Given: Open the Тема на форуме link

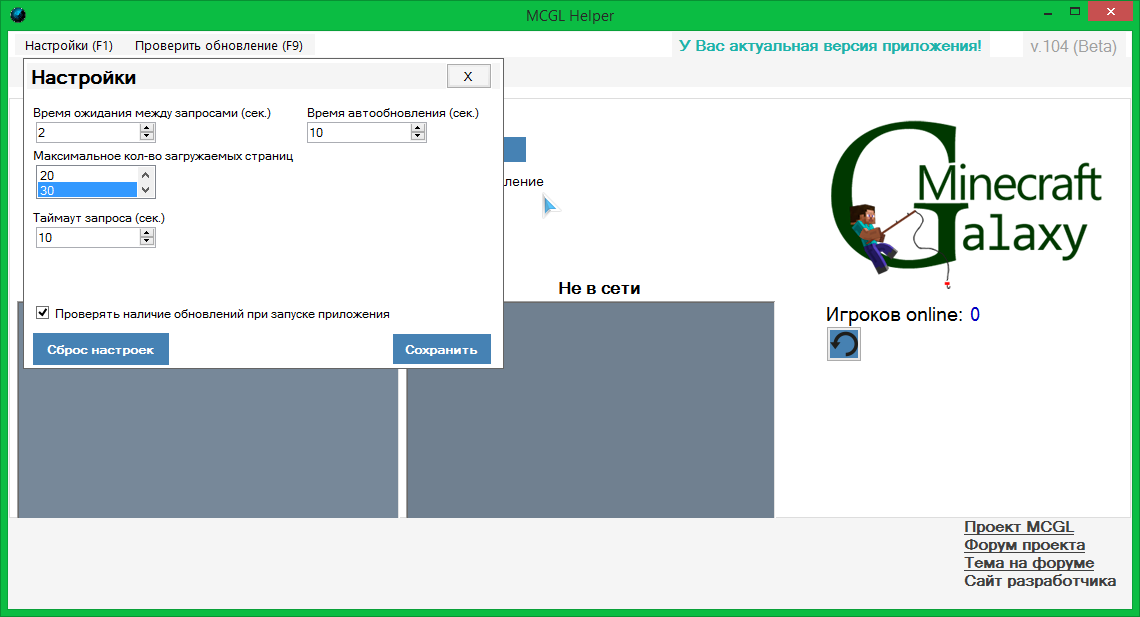Looking at the screenshot, I should [1029, 563].
